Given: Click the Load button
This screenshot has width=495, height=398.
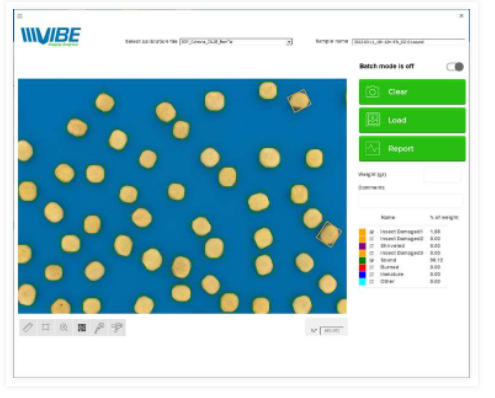Looking at the screenshot, I should click(x=412, y=120).
